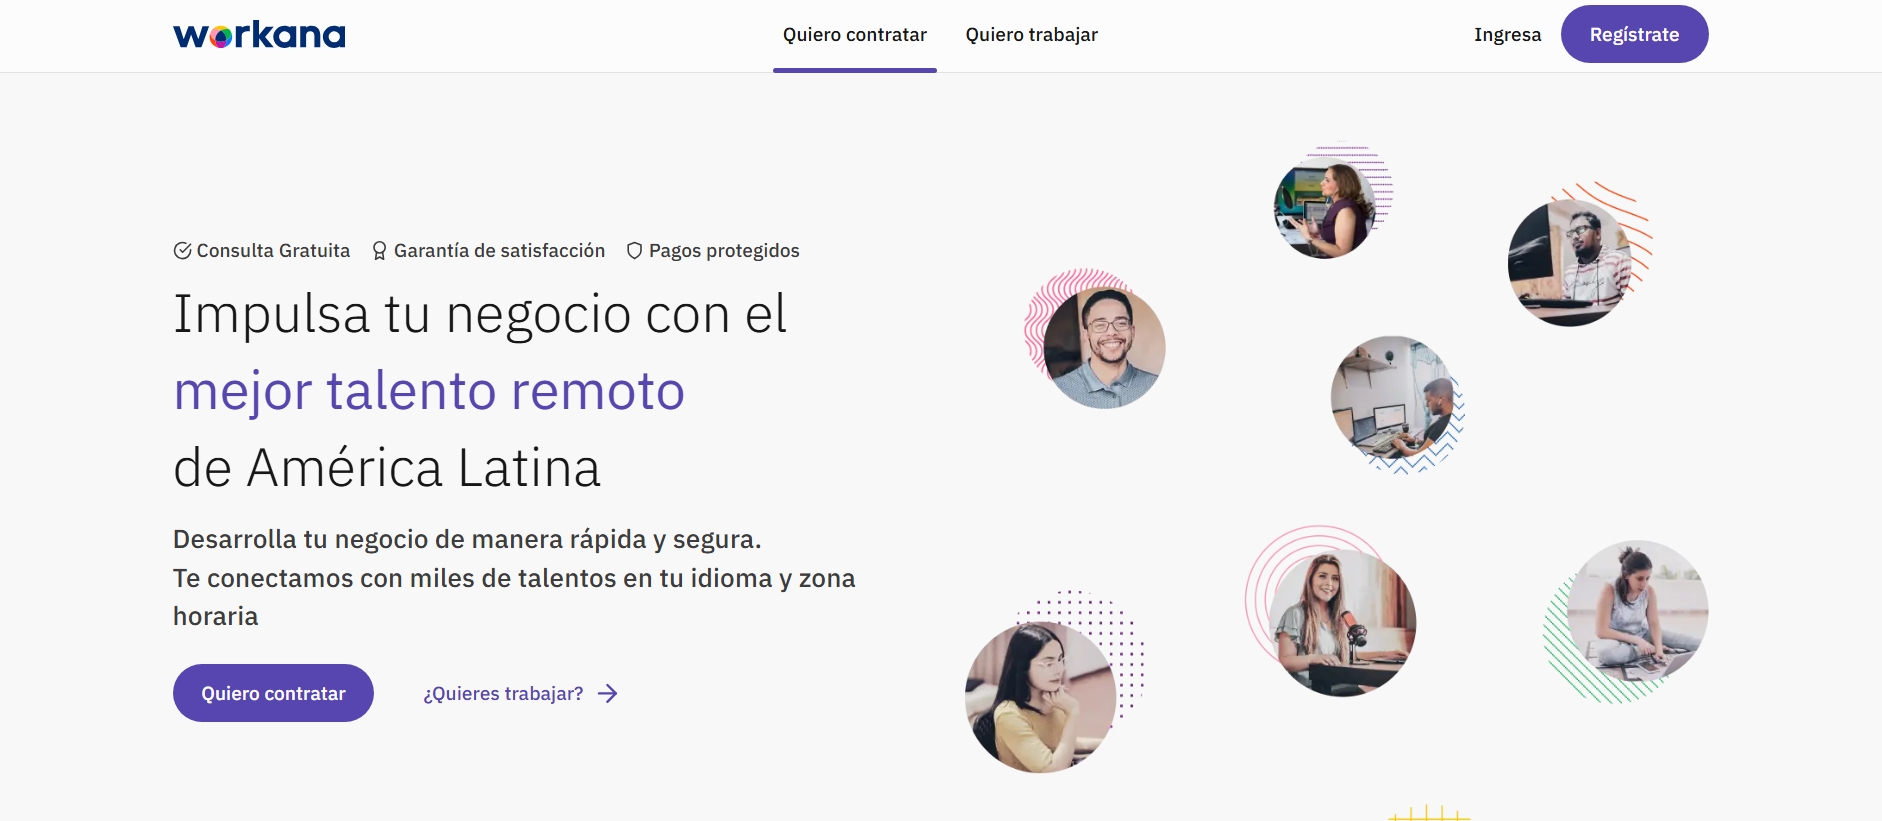Screen dimensions: 1882x821
Task: Open the Quiero contratar navigation tab
Action: 854,35
